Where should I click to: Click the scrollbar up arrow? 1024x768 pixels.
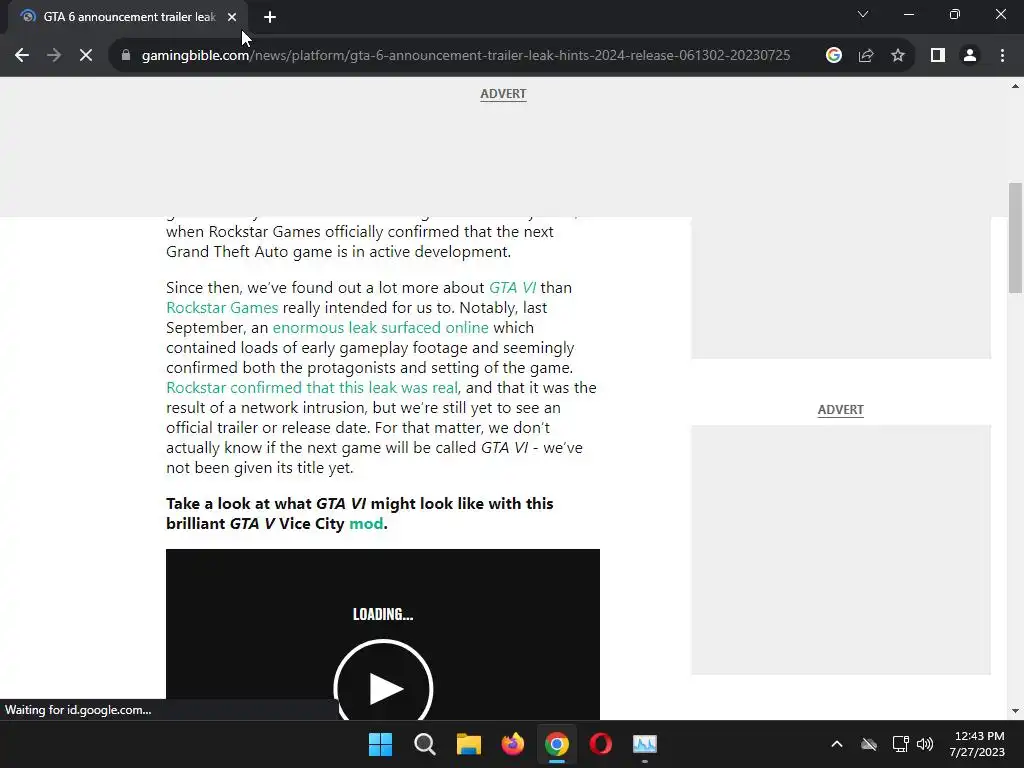tap(1015, 86)
